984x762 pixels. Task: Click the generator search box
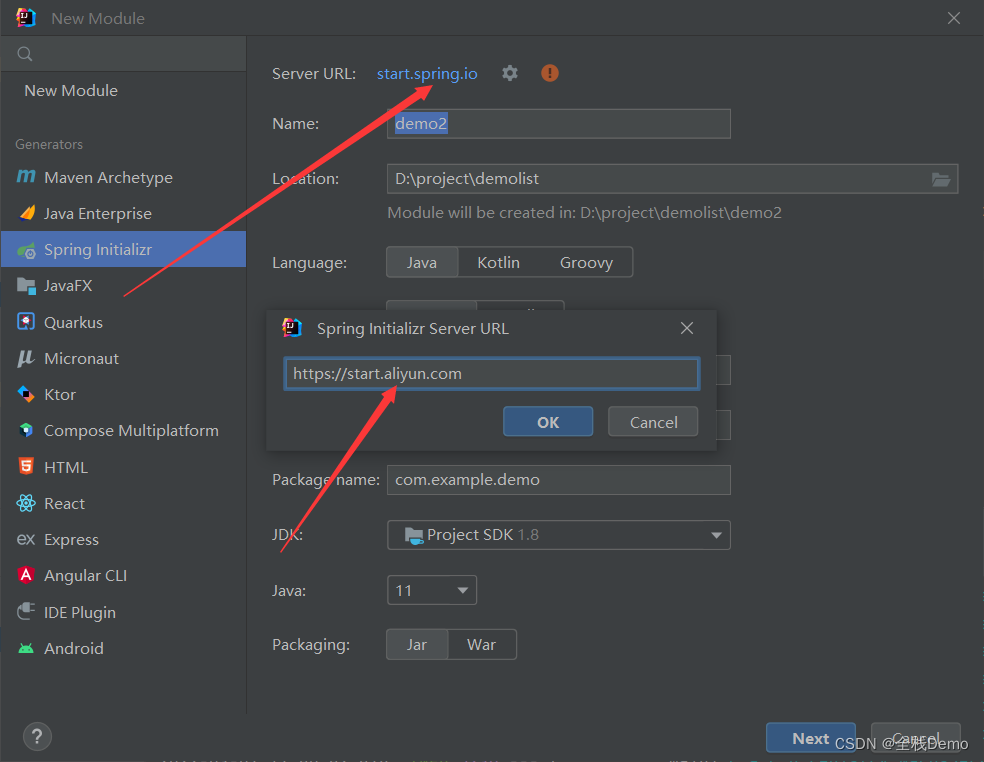pyautogui.click(x=123, y=53)
